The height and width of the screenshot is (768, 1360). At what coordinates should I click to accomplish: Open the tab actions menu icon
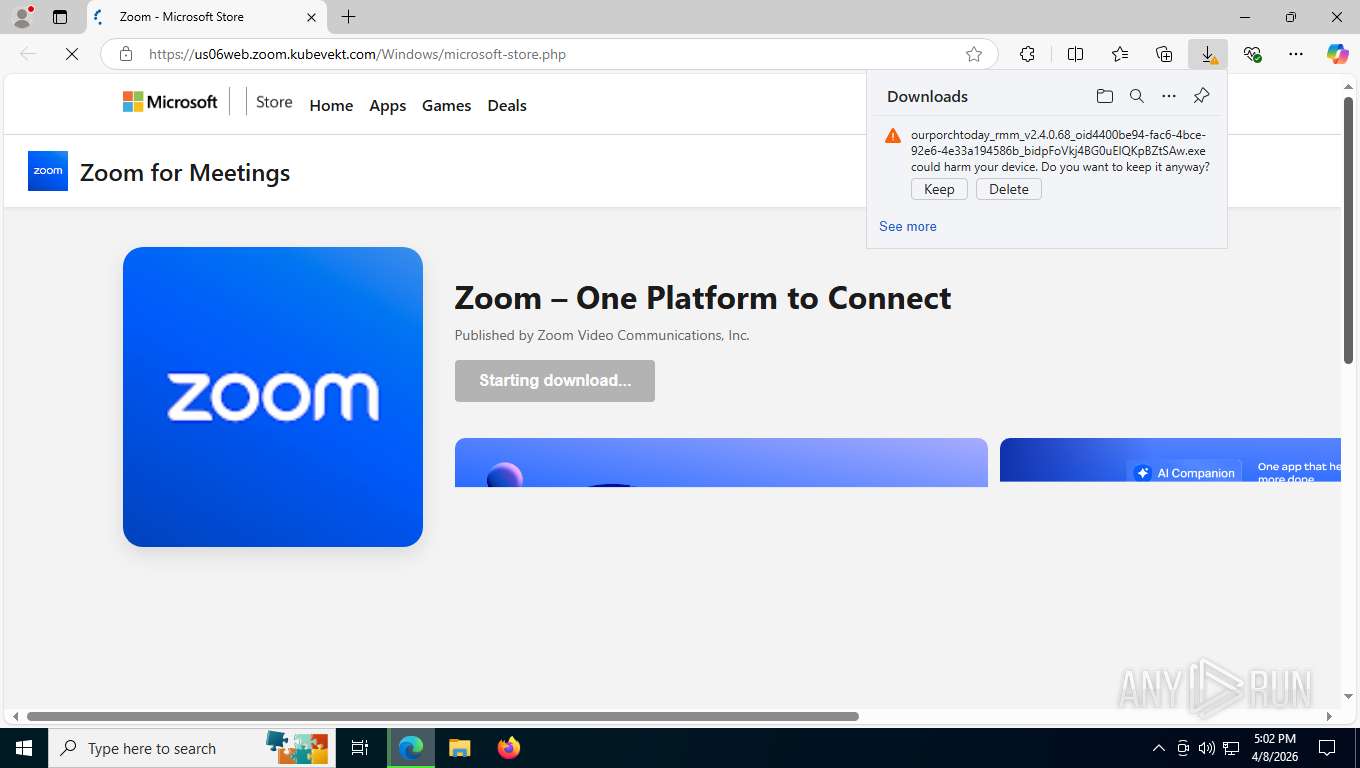[x=60, y=17]
